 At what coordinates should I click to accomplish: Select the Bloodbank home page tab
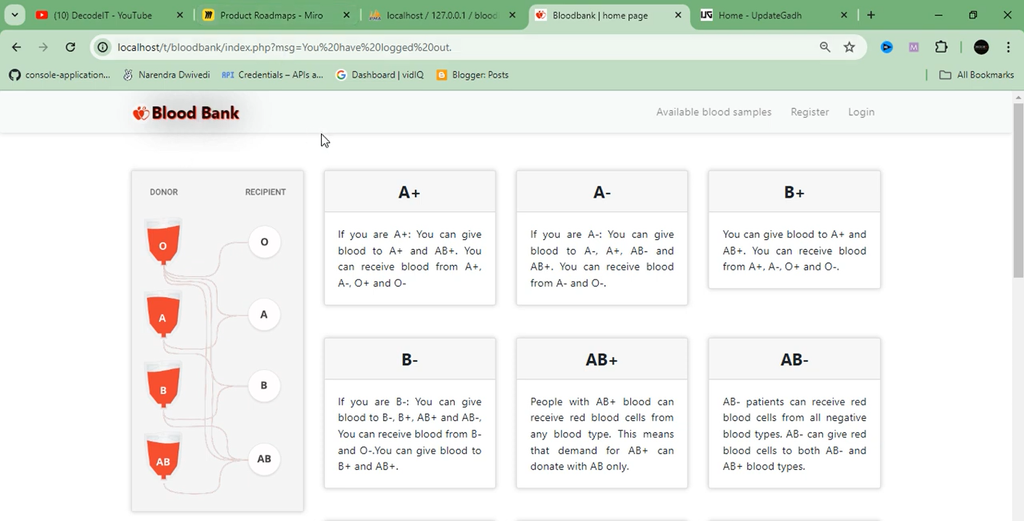609,15
